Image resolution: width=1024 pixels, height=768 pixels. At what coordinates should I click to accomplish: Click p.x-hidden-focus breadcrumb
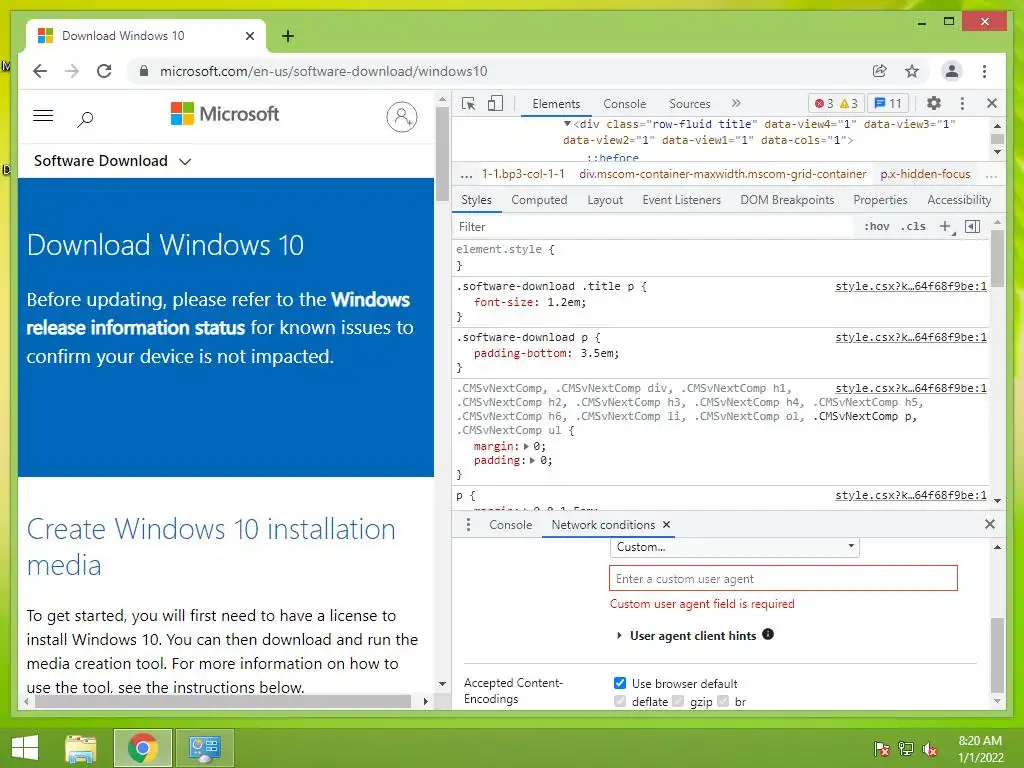pyautogui.click(x=925, y=174)
